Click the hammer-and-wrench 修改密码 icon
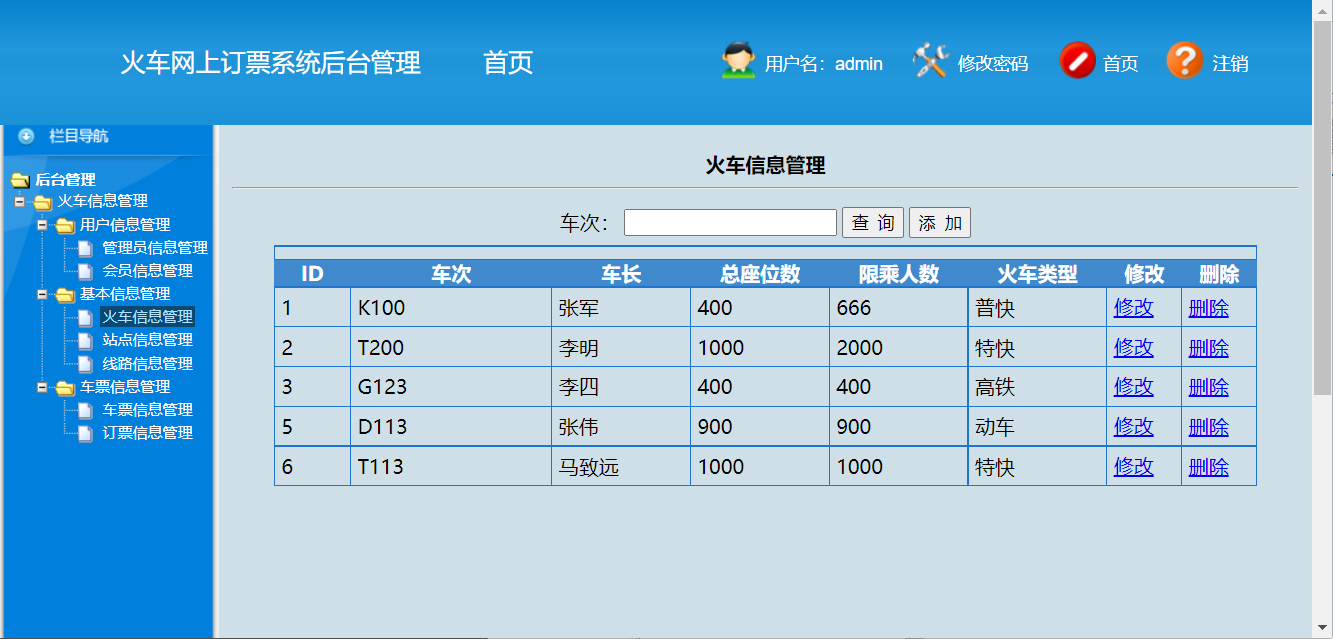 coord(930,62)
